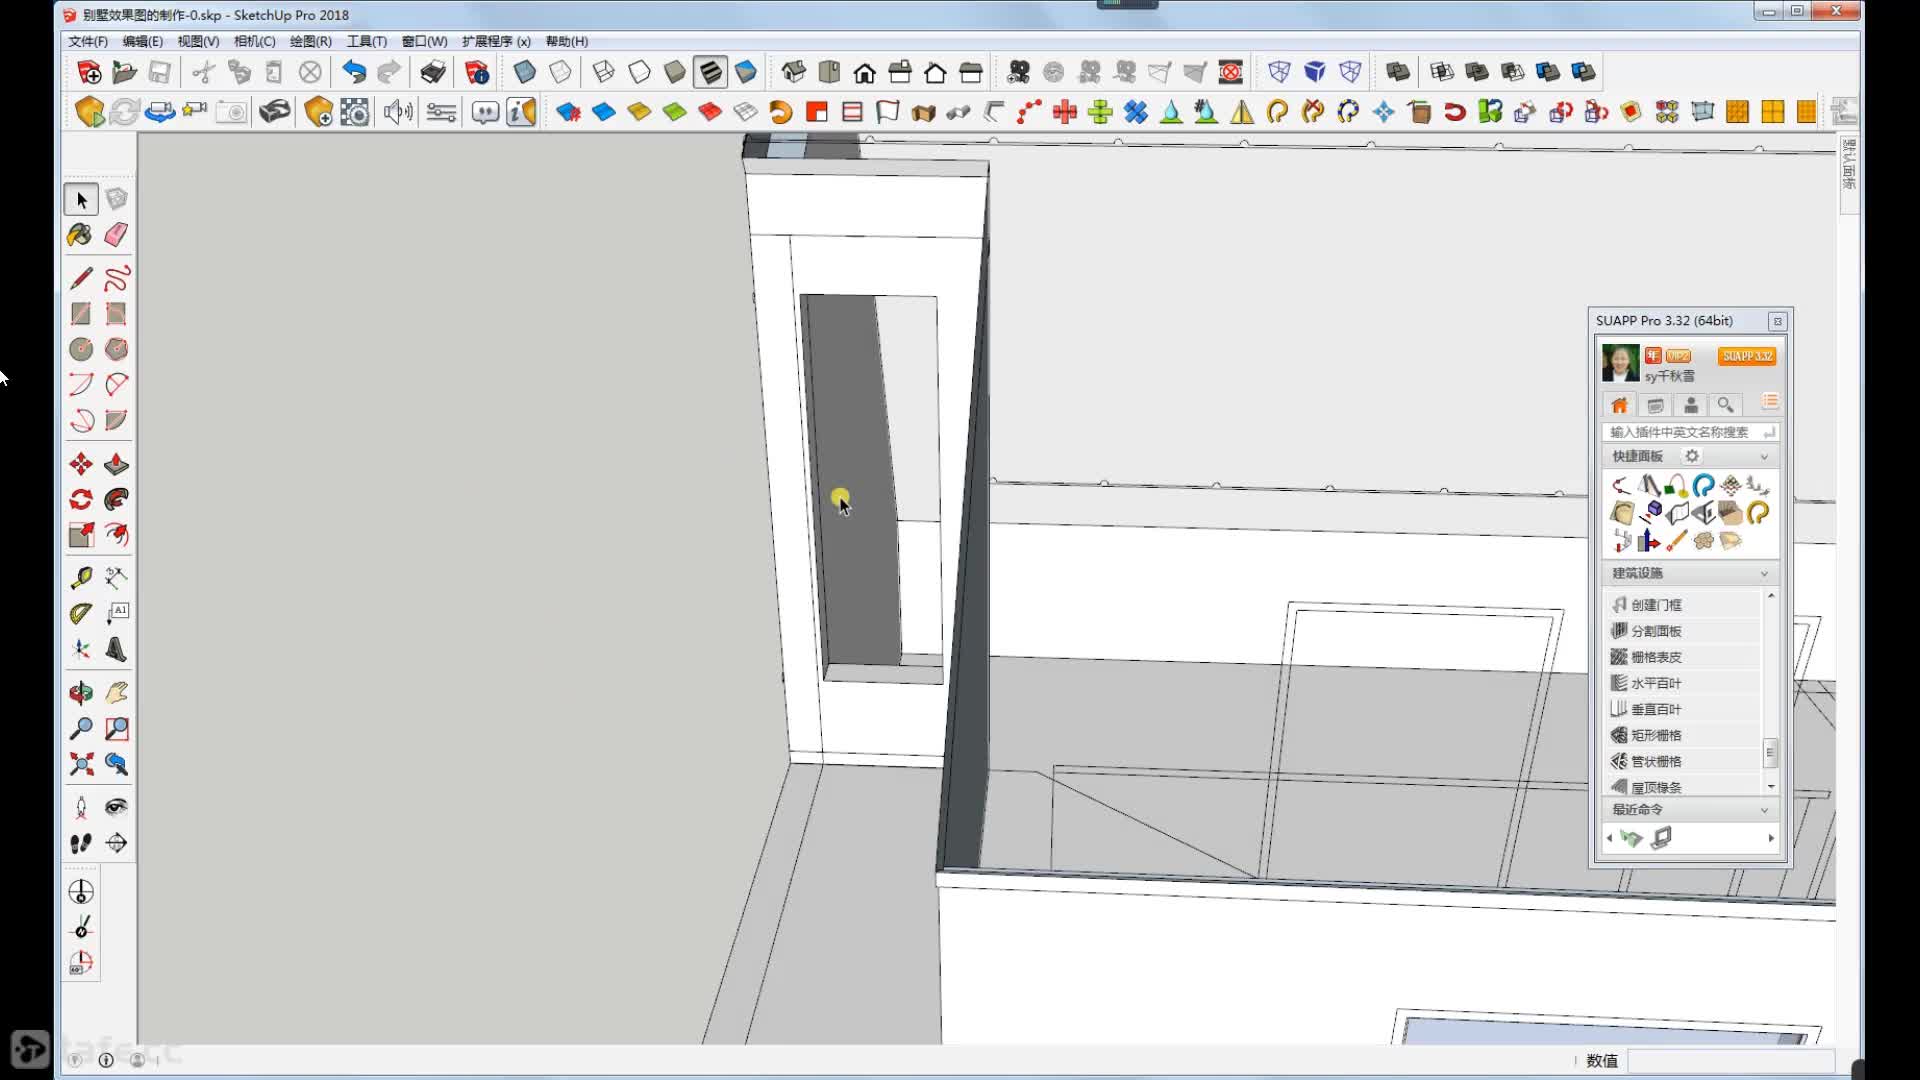Viewport: 1920px width, 1080px height.
Task: Collapse the 快捷面板 section
Action: click(1764, 457)
